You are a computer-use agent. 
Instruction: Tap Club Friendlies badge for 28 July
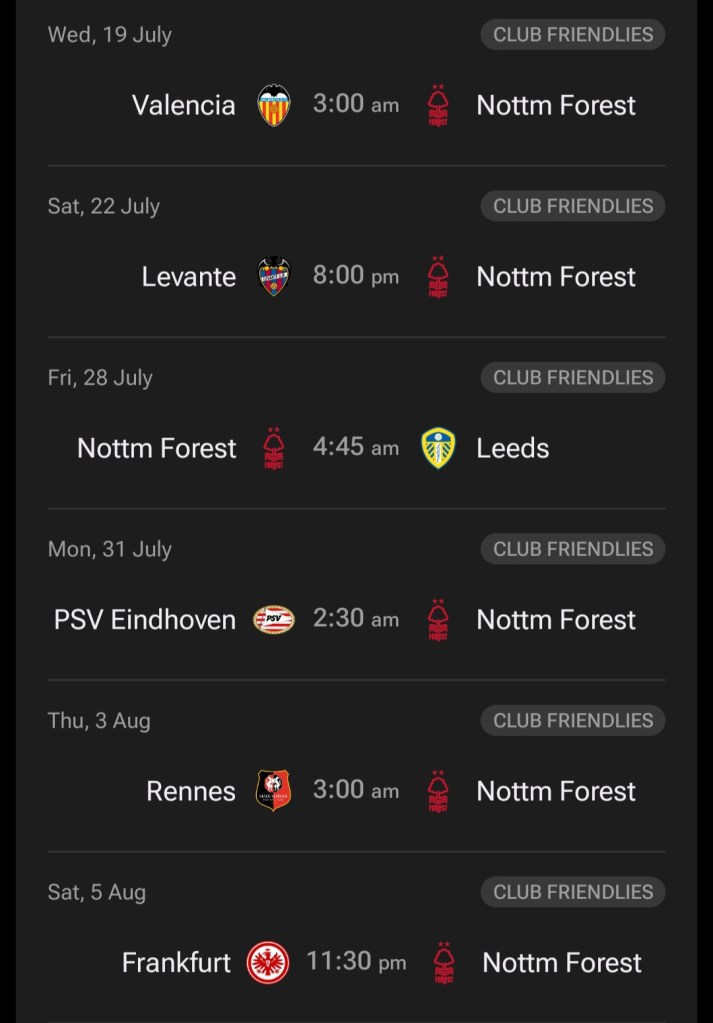[x=573, y=377]
